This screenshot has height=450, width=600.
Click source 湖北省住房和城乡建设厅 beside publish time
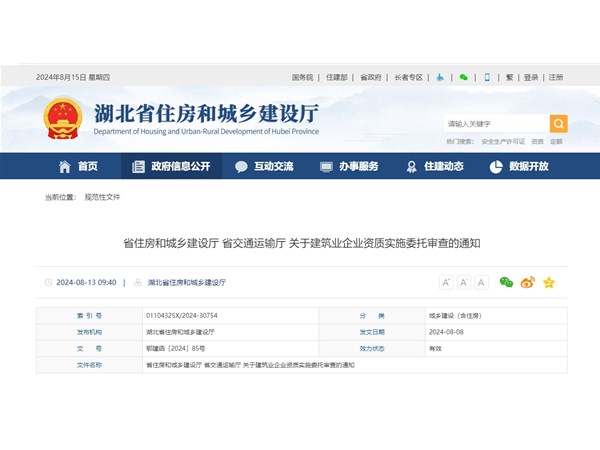click(x=187, y=282)
